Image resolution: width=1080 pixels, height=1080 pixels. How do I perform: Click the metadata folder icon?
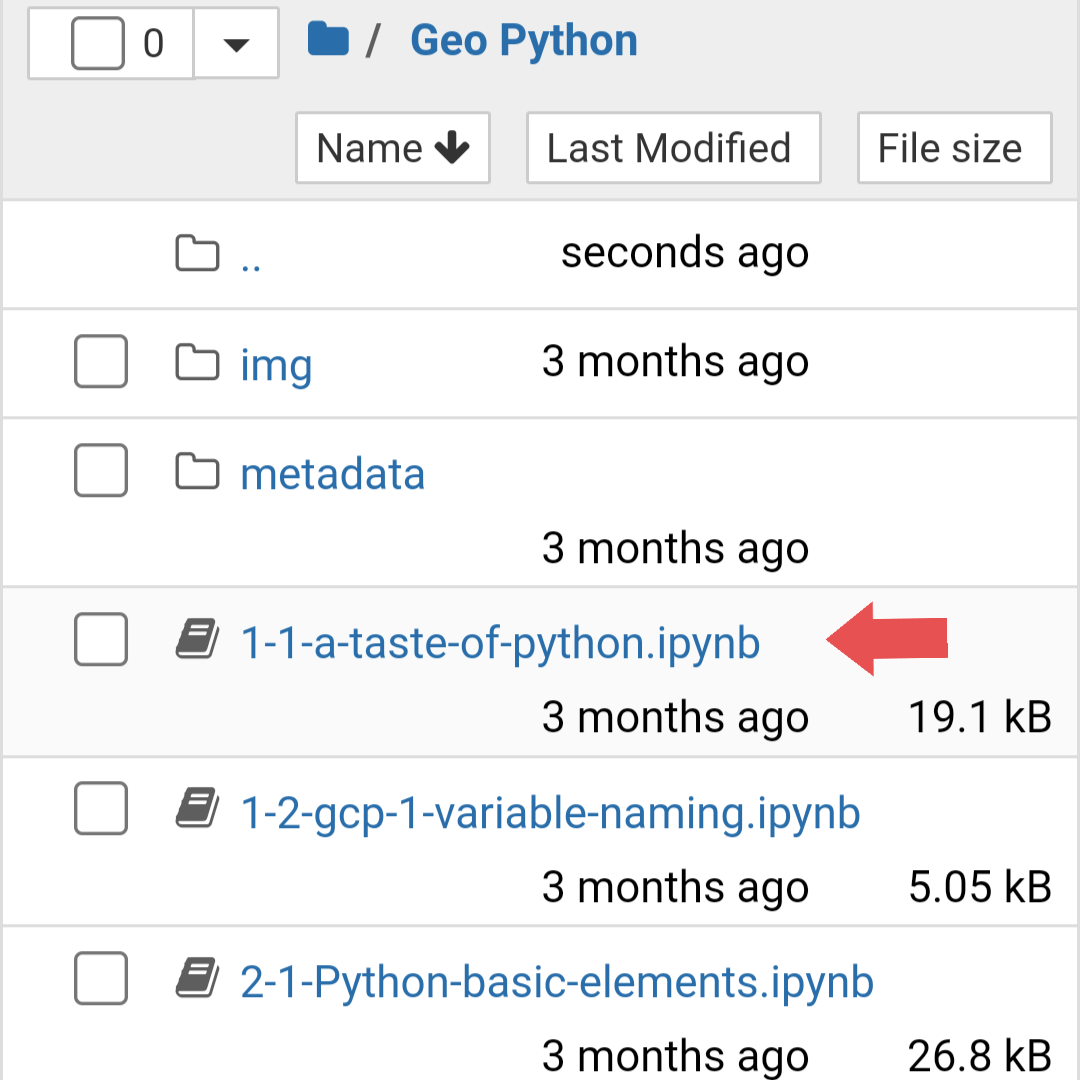point(197,470)
